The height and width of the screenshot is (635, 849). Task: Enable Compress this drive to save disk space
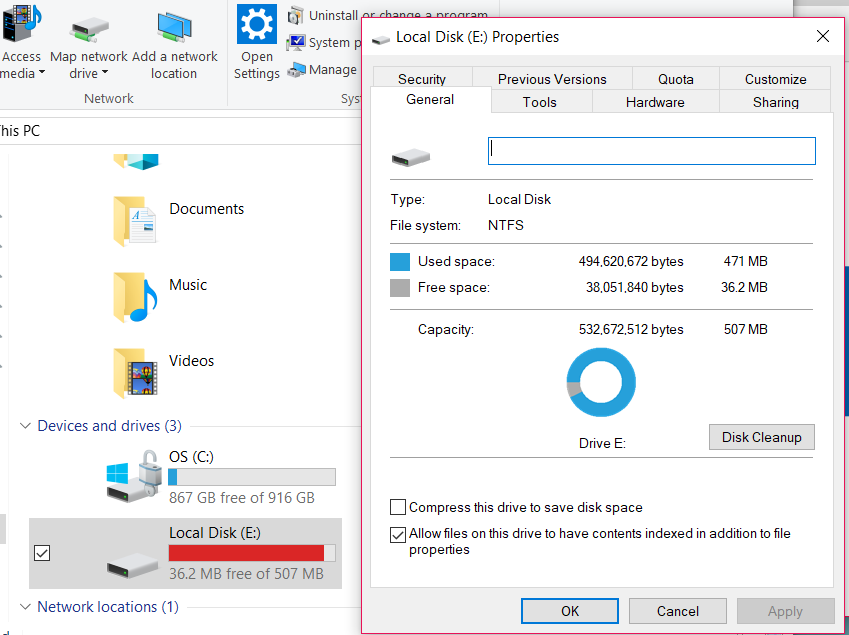coord(398,507)
